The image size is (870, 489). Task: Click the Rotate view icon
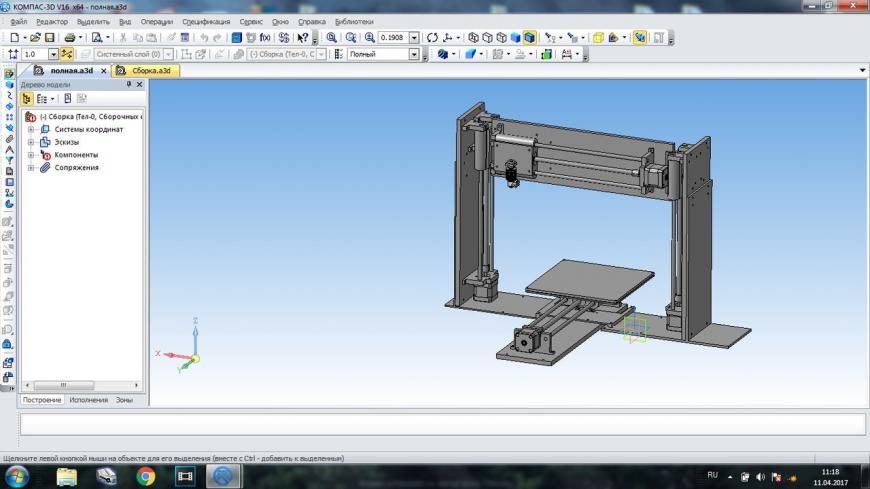click(433, 37)
